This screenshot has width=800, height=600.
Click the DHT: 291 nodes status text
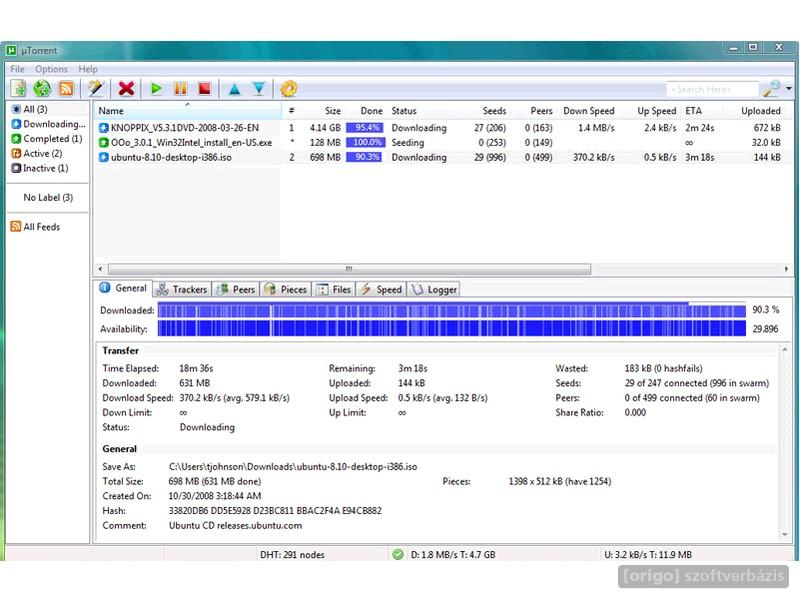click(292, 555)
